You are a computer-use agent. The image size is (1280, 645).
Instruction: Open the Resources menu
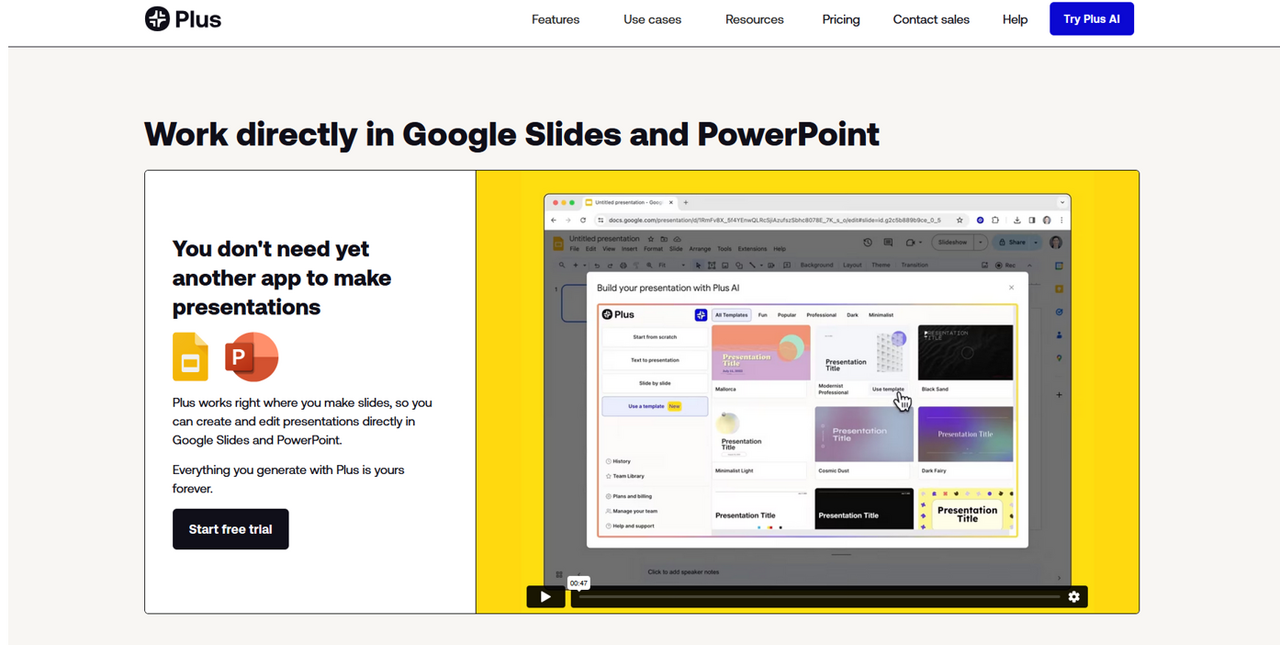pyautogui.click(x=754, y=19)
